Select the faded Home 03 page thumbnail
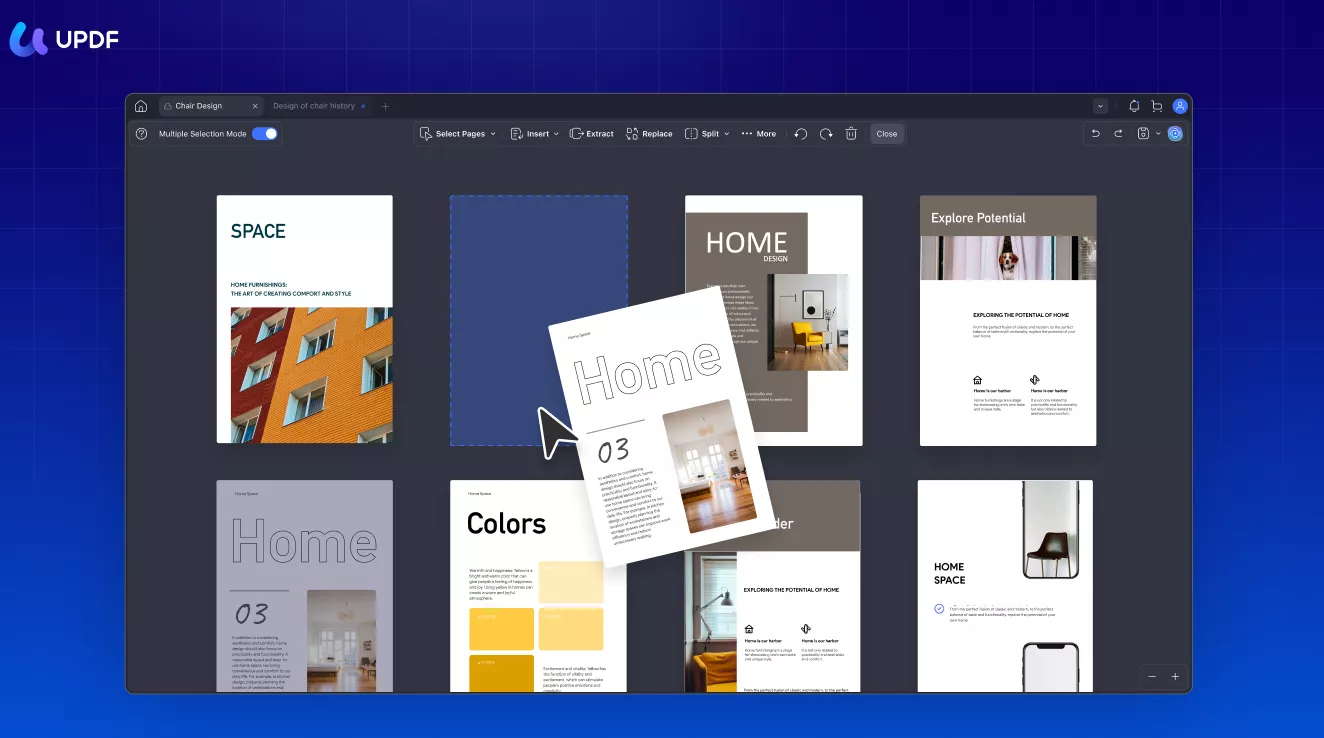Viewport: 1324px width, 738px height. coord(305,585)
